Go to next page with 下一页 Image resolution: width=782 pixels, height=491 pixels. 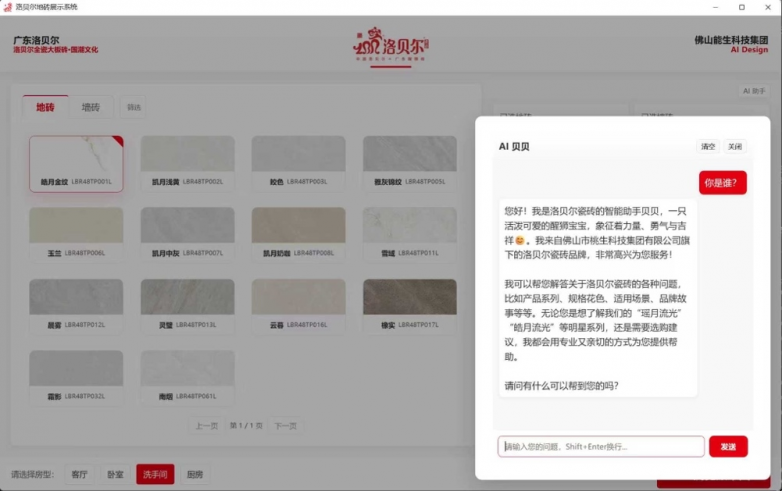(x=286, y=426)
